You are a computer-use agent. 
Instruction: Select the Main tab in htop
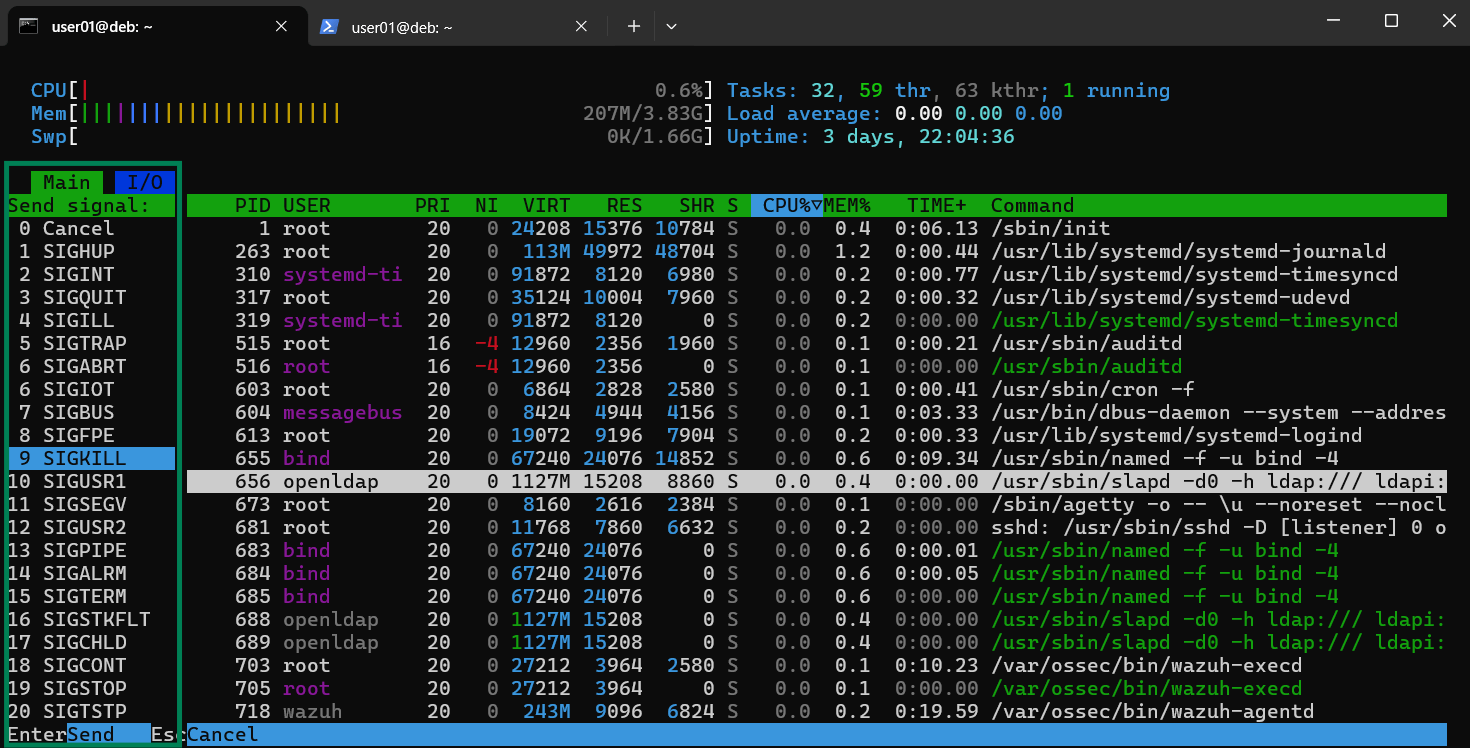(x=66, y=182)
